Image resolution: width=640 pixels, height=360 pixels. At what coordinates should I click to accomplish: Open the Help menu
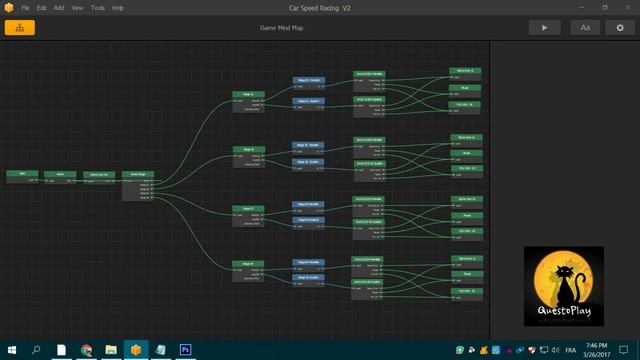pyautogui.click(x=118, y=8)
